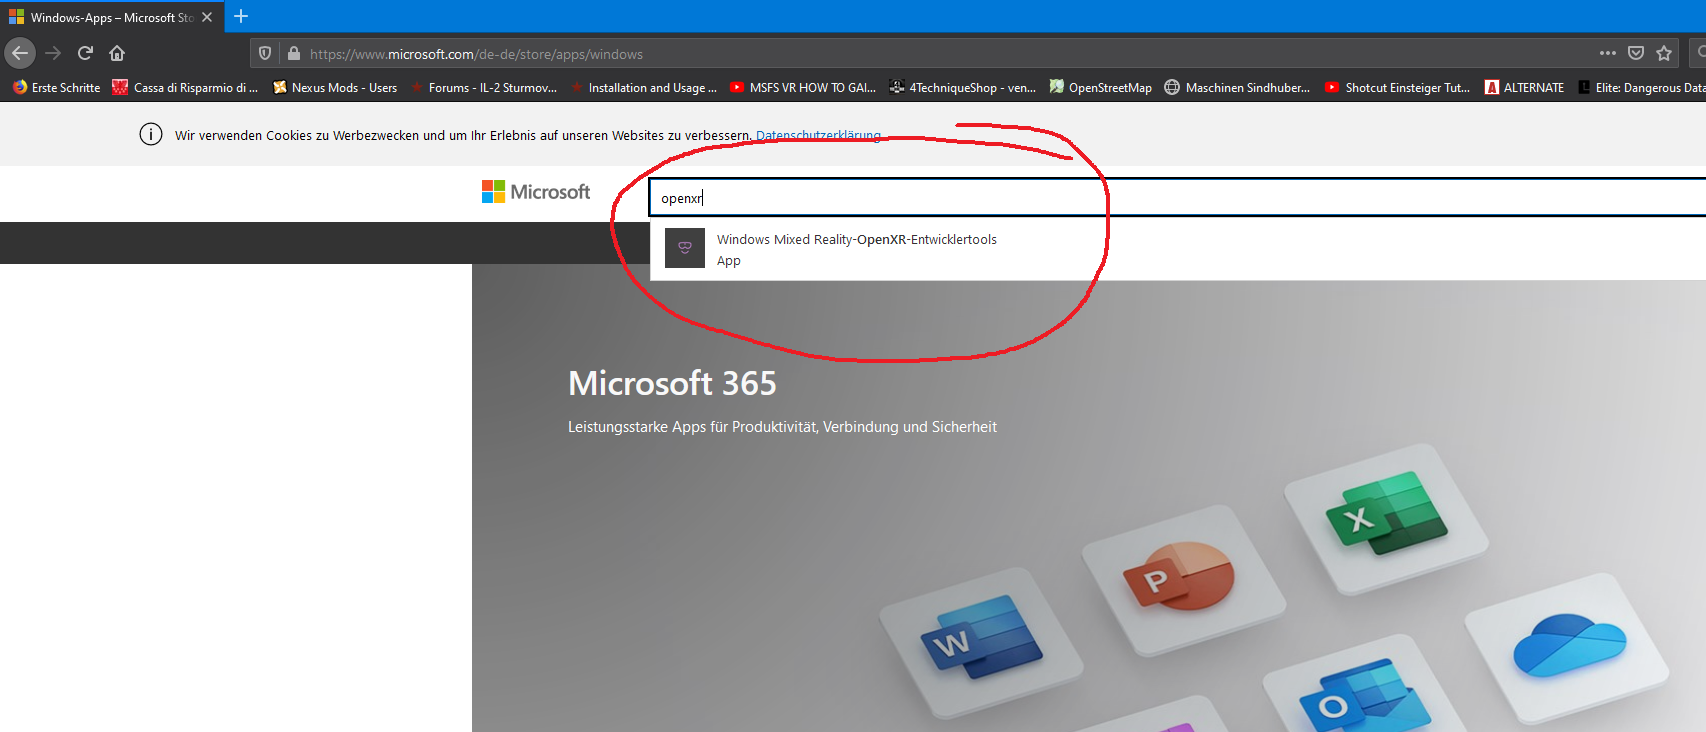This screenshot has width=1706, height=732.
Task: Click the browser forward arrow
Action: tap(54, 53)
